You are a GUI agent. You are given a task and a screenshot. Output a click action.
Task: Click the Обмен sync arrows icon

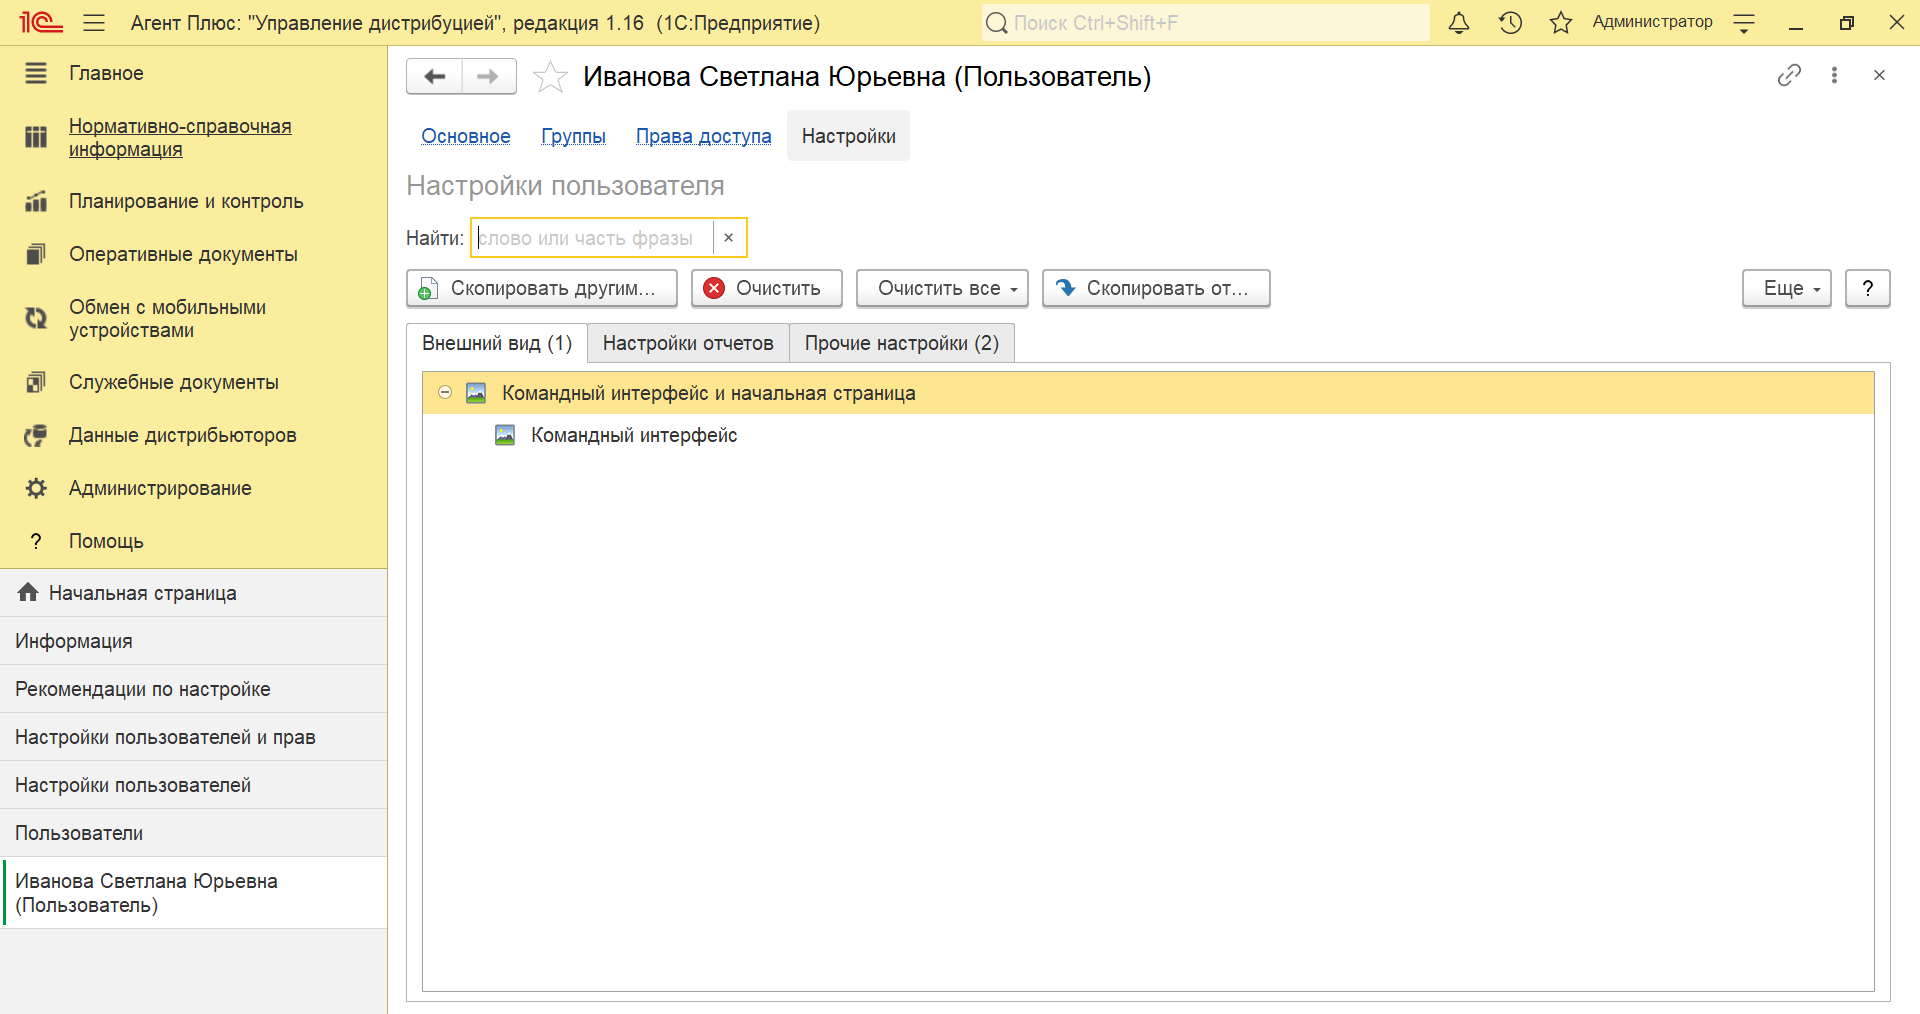[36, 318]
